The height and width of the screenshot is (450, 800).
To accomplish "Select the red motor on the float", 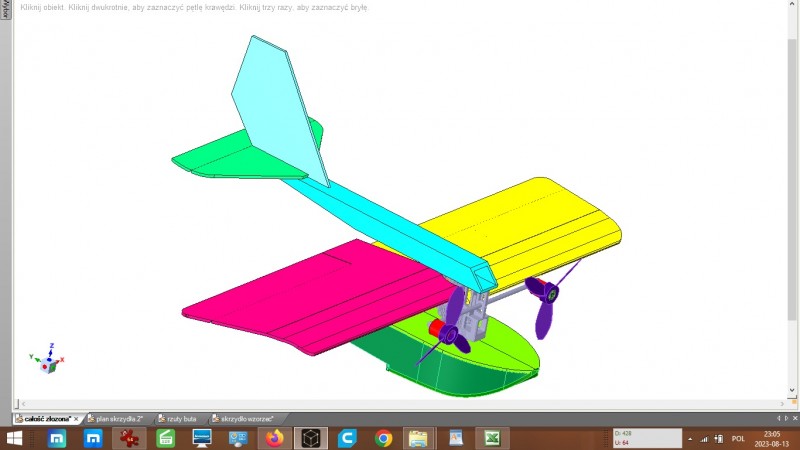I will 435,329.
